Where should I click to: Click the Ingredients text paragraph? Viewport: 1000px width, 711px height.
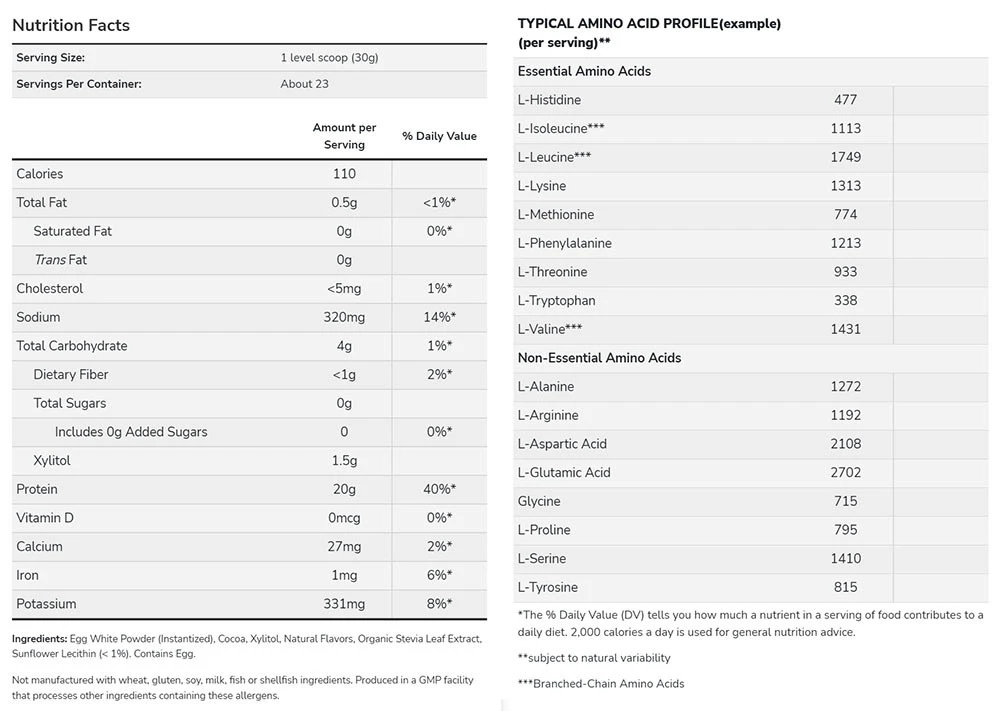(x=246, y=646)
